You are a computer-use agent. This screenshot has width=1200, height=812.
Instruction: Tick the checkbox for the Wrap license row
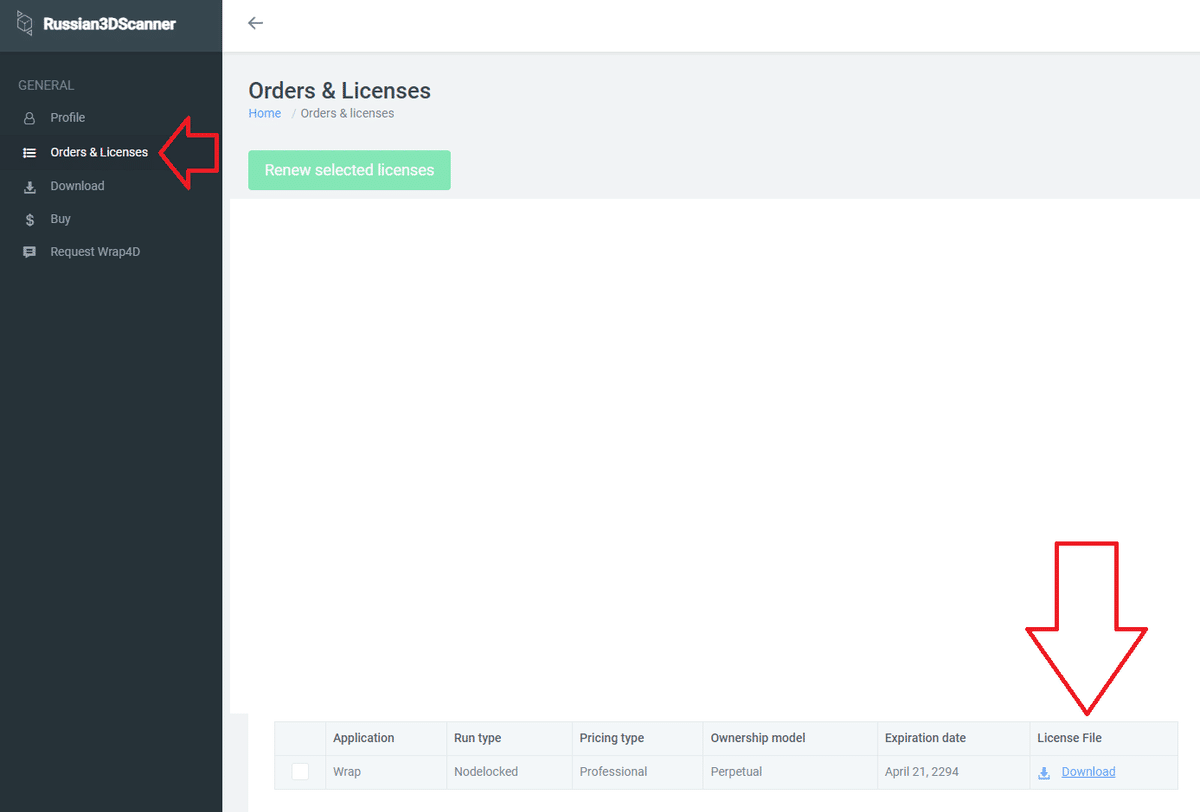[300, 772]
